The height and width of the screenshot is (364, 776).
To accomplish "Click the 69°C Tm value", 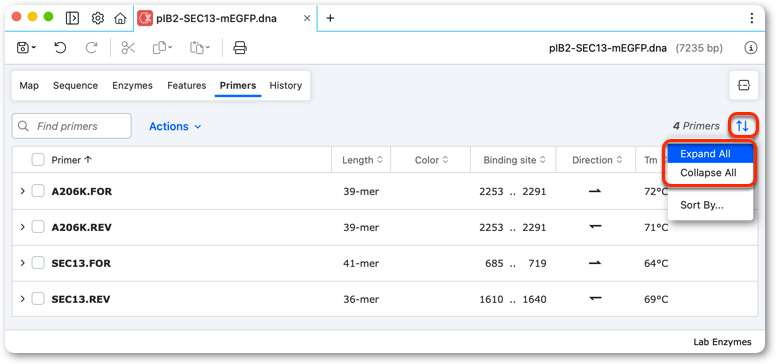I will [656, 300].
